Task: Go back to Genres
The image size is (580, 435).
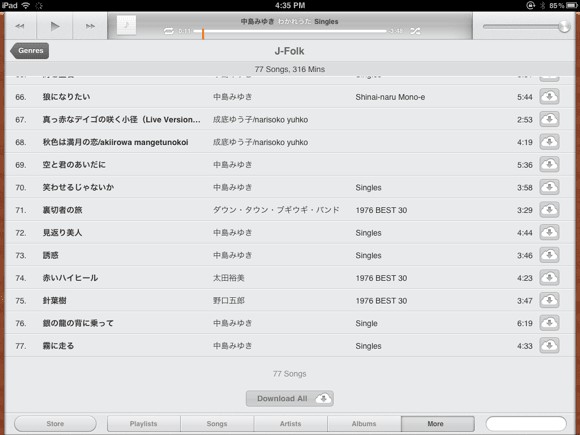Action: point(30,51)
